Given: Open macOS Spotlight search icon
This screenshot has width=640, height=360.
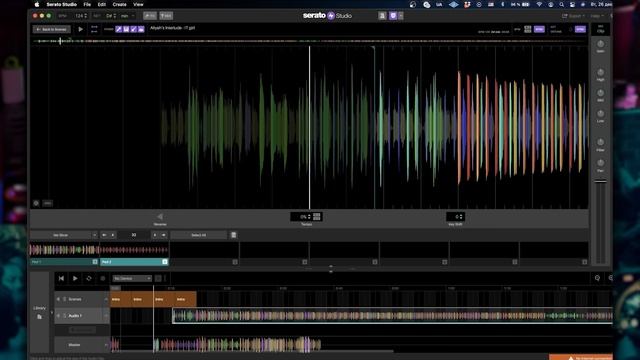Looking at the screenshot, I should (562, 4).
